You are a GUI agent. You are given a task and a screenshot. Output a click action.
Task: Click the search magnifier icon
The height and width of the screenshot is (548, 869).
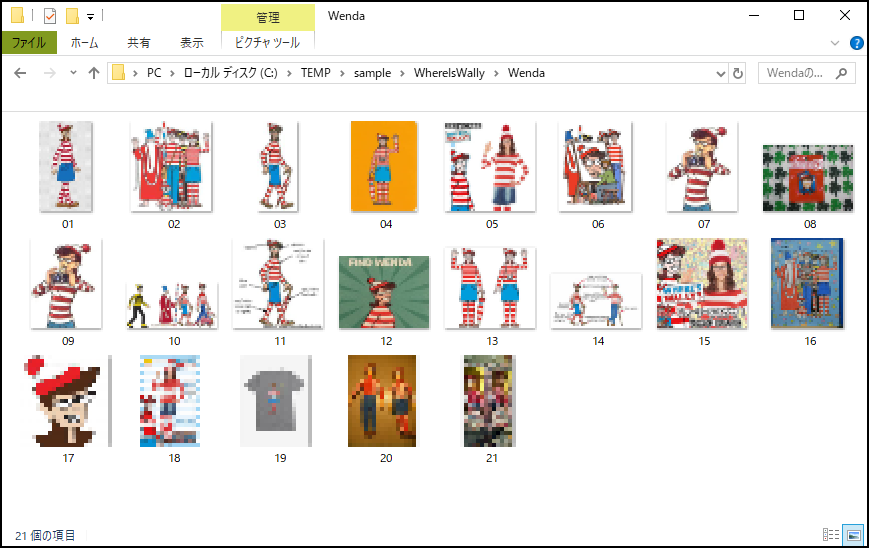point(841,73)
